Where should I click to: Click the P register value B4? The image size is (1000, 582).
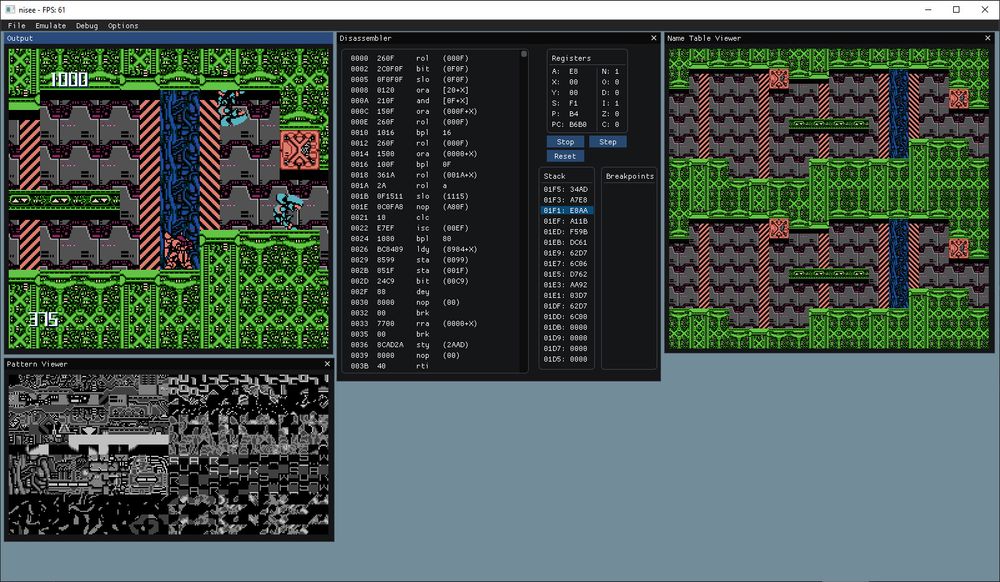point(573,114)
